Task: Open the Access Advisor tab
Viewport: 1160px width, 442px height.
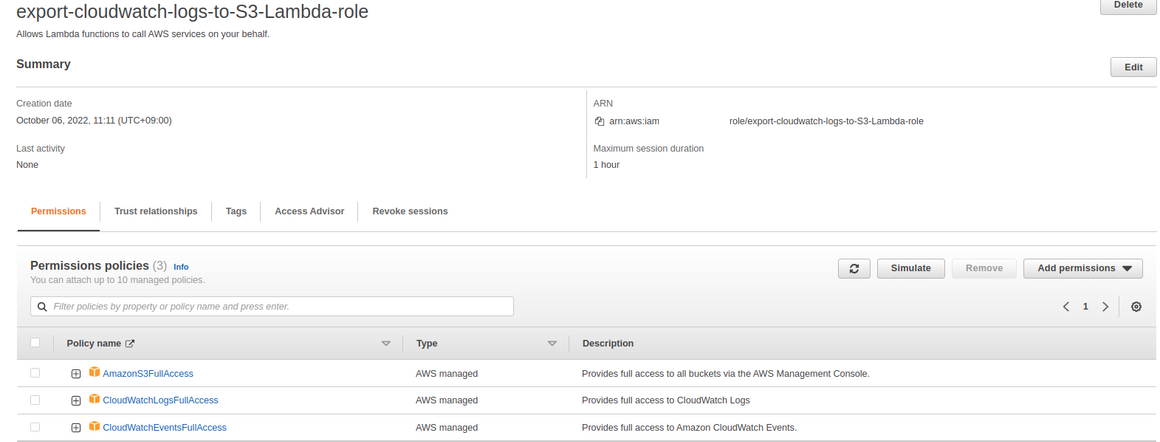Action: pos(309,211)
